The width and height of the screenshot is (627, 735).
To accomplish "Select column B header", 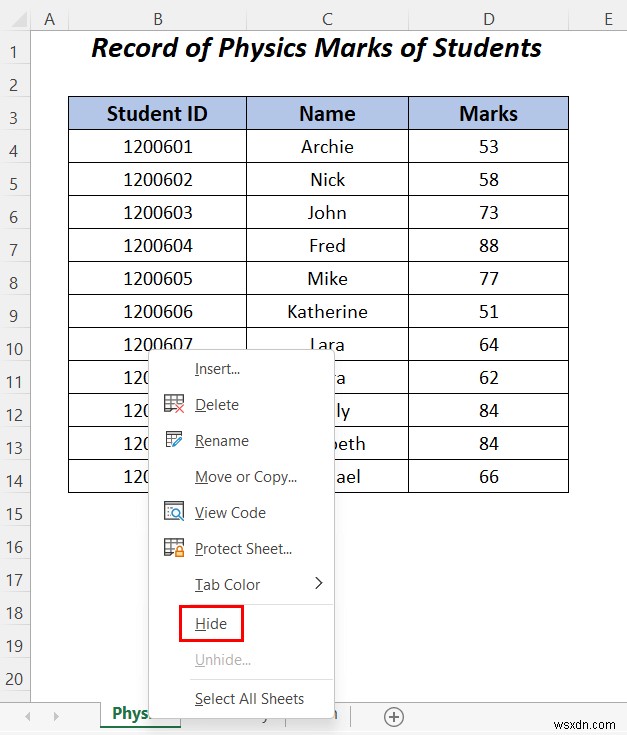I will click(x=157, y=19).
